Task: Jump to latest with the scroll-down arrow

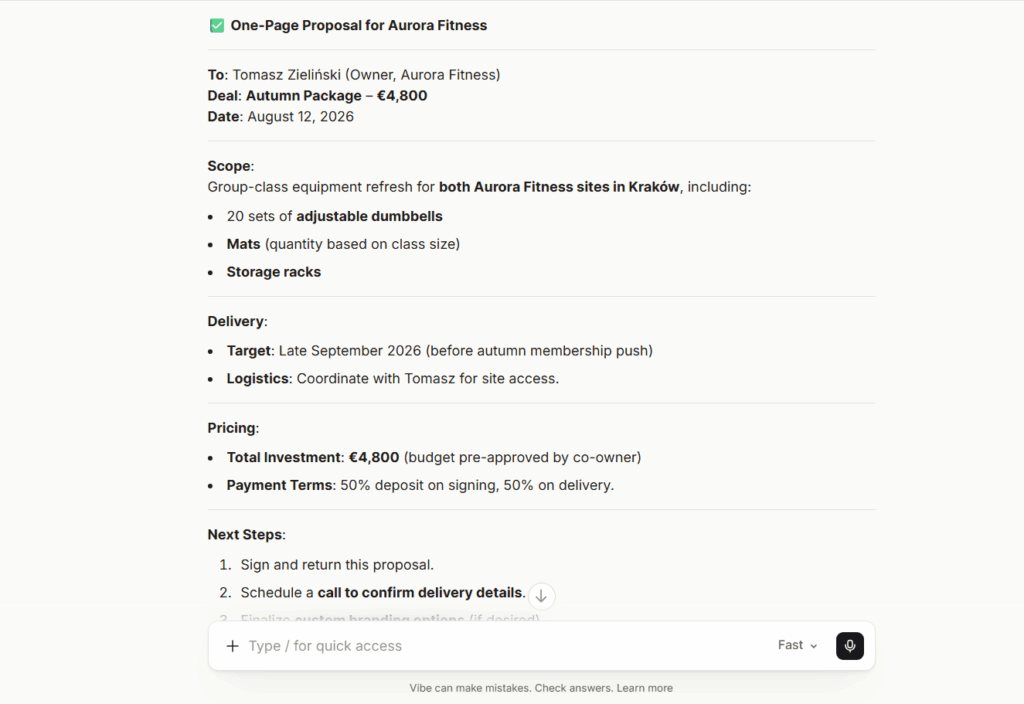Action: point(541,596)
